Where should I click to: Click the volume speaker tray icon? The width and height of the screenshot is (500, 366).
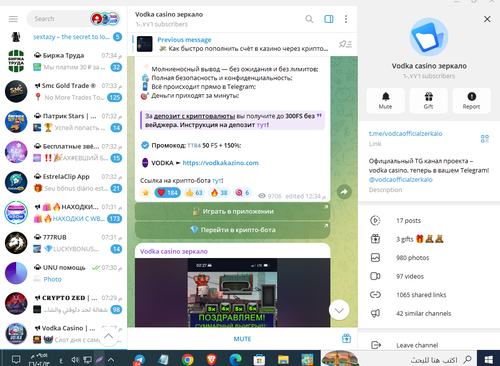coord(75,359)
